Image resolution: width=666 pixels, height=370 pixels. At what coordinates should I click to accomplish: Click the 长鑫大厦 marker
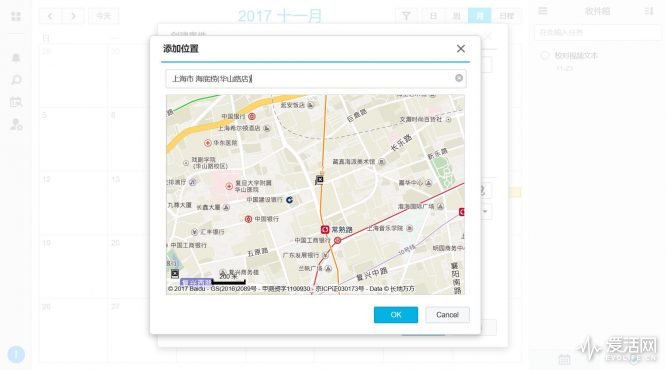pos(226,207)
